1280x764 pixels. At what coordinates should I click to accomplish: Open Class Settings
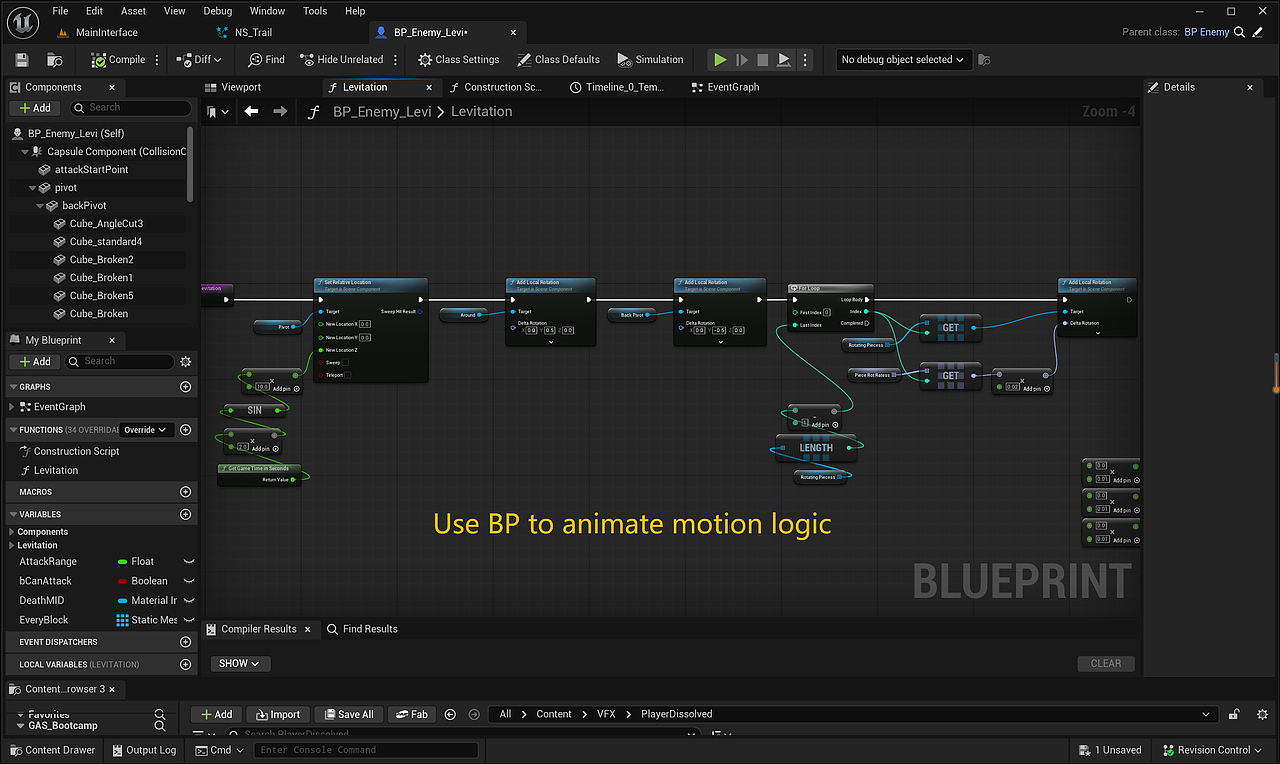point(459,60)
